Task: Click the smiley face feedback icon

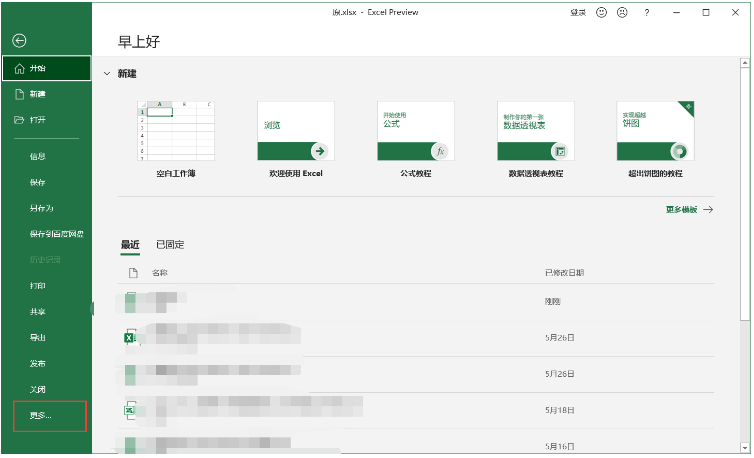Action: [602, 13]
